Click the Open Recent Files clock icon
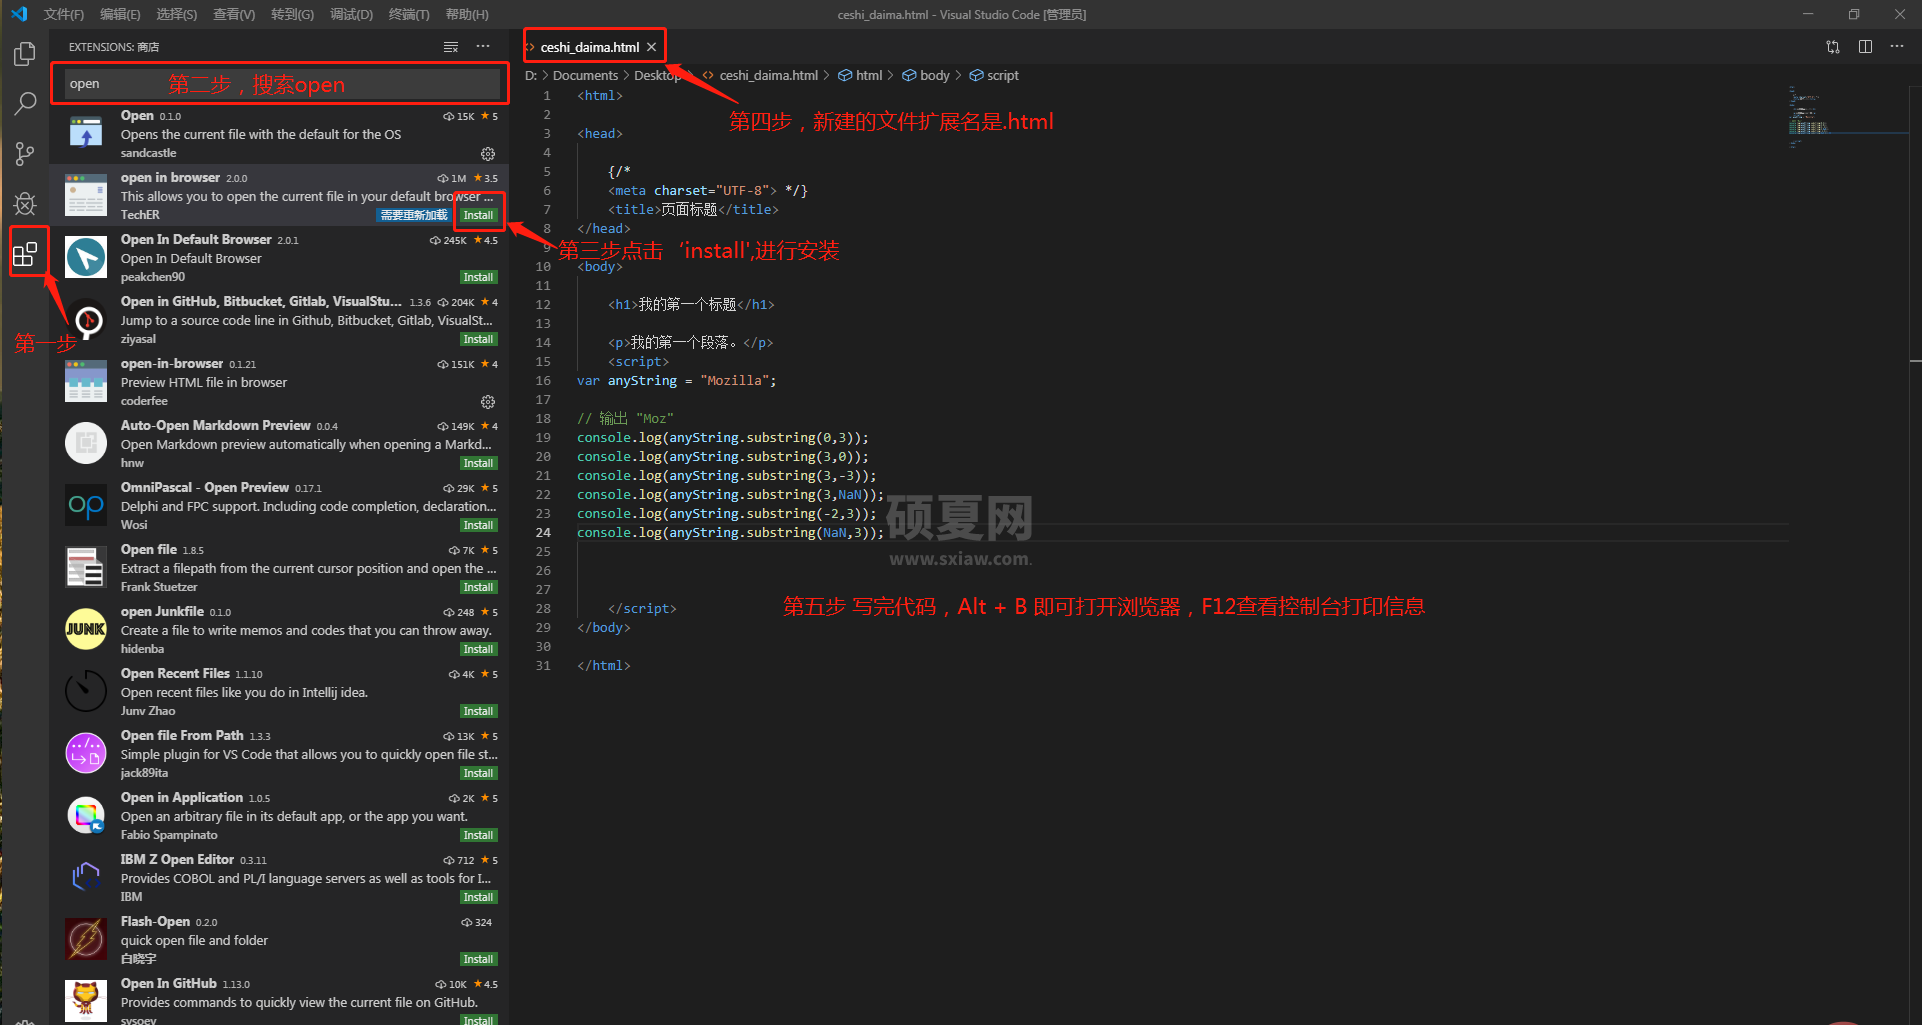This screenshot has height=1025, width=1922. tap(86, 692)
